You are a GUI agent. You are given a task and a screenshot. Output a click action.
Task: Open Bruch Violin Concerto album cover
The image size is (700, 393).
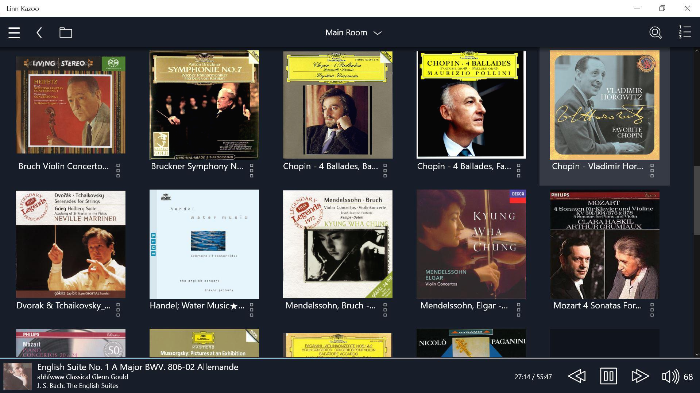tap(71, 105)
